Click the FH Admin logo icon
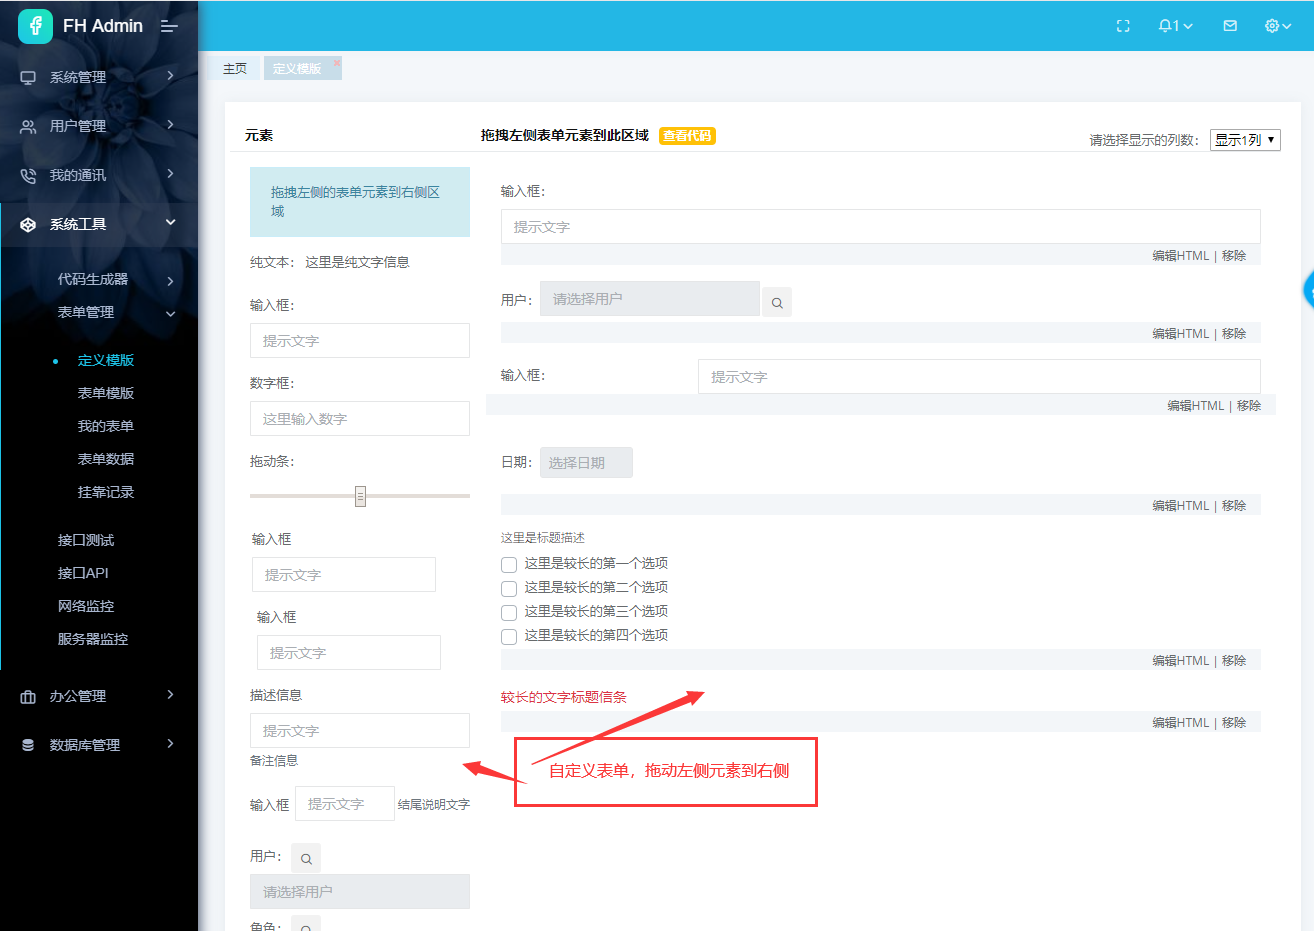 pos(35,26)
